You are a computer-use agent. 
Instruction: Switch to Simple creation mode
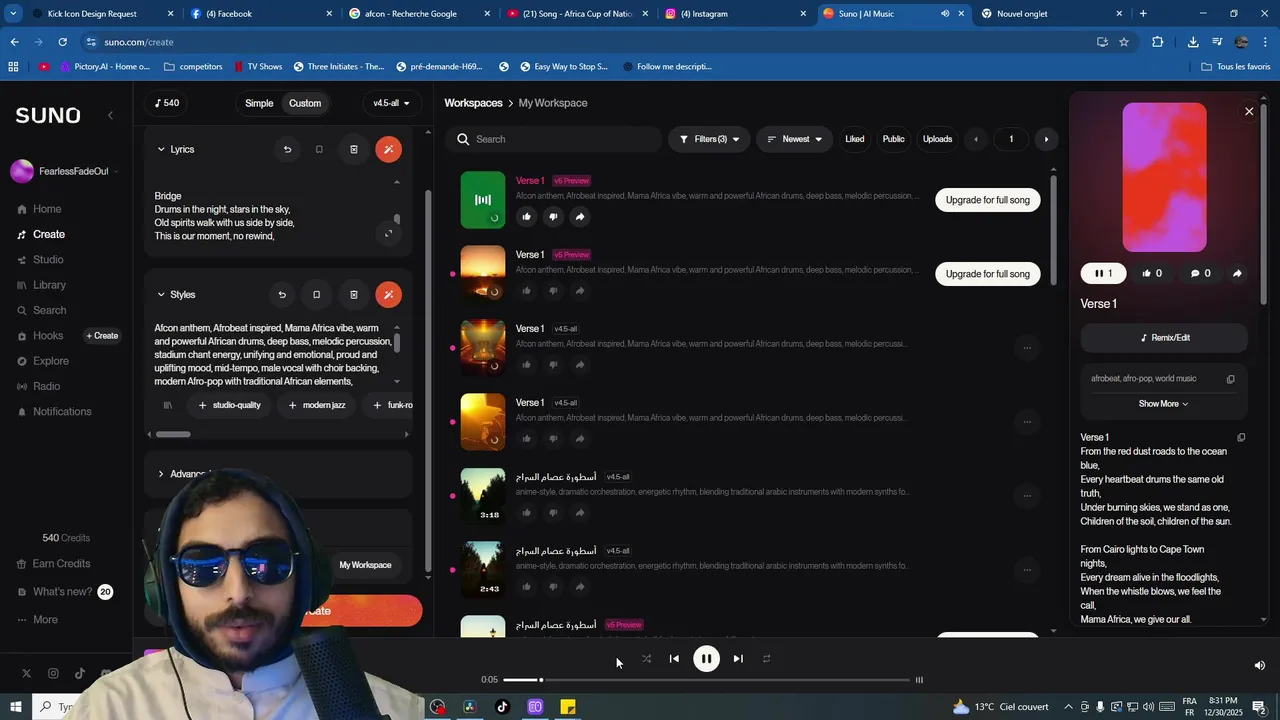pos(259,104)
